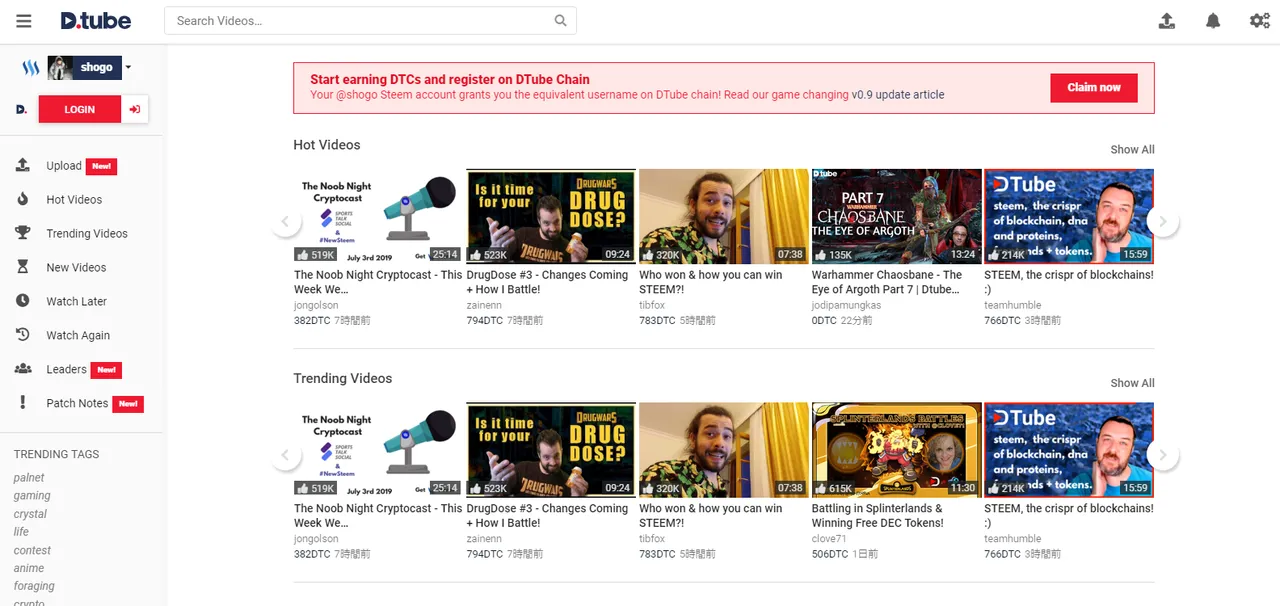The image size is (1280, 606).
Task: Open Leaders page
Action: click(x=66, y=370)
